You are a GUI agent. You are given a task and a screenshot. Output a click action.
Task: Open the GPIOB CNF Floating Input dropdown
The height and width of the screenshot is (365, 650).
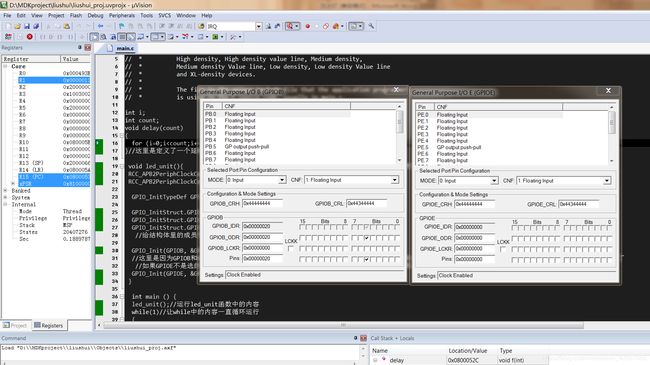coord(395,180)
